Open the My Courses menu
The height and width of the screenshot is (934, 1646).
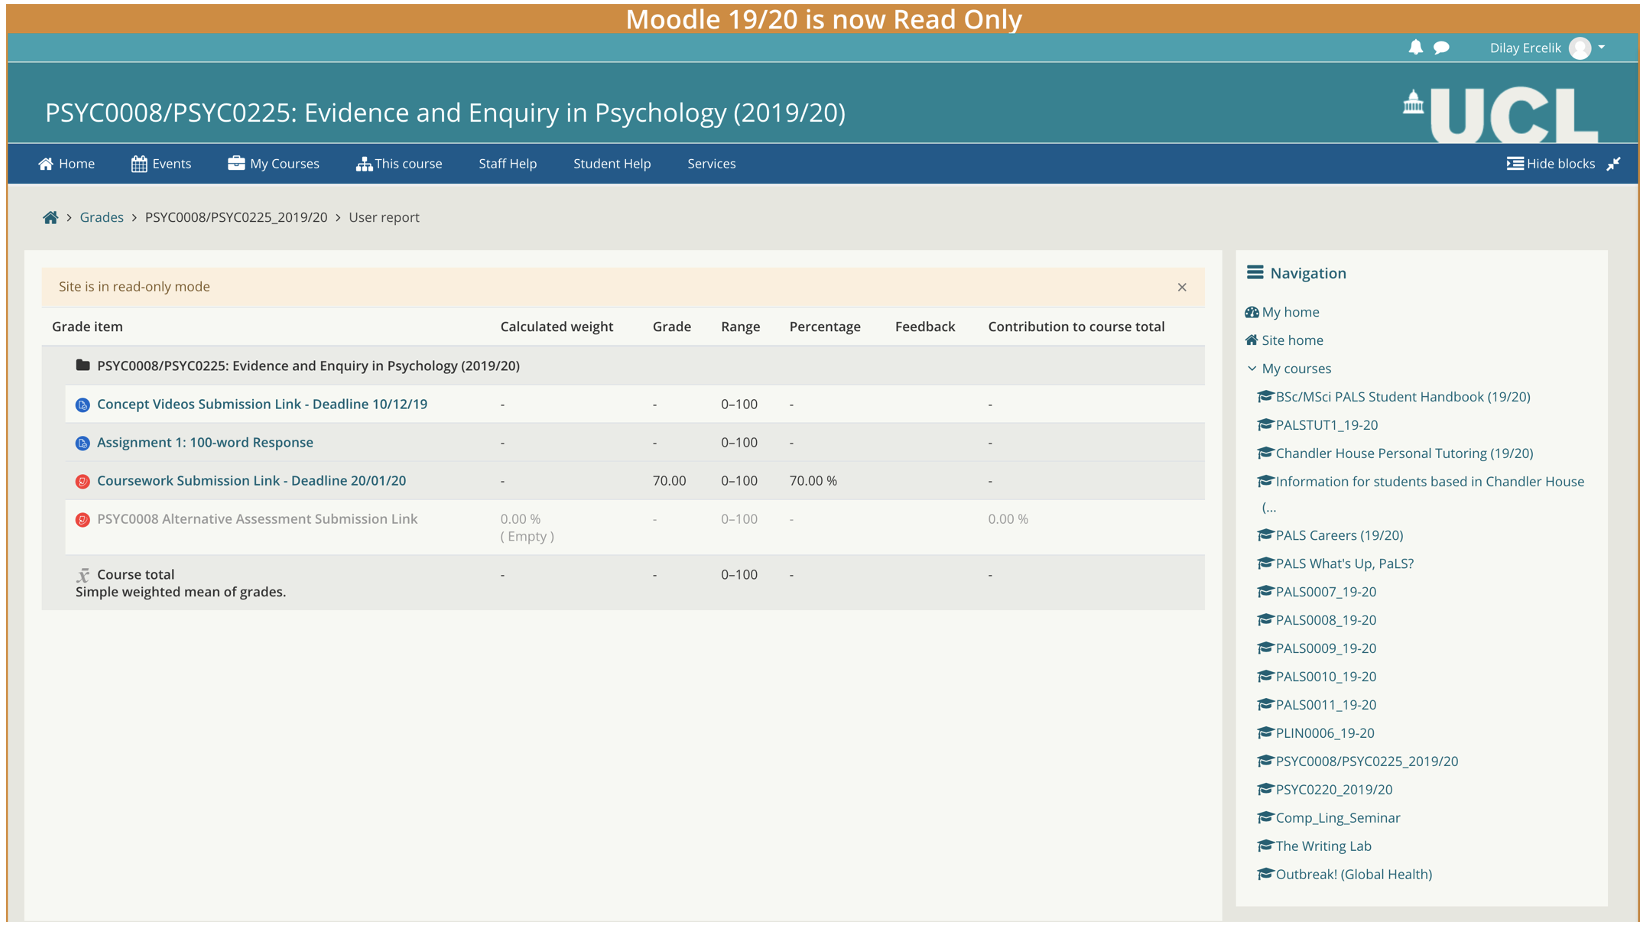273,164
